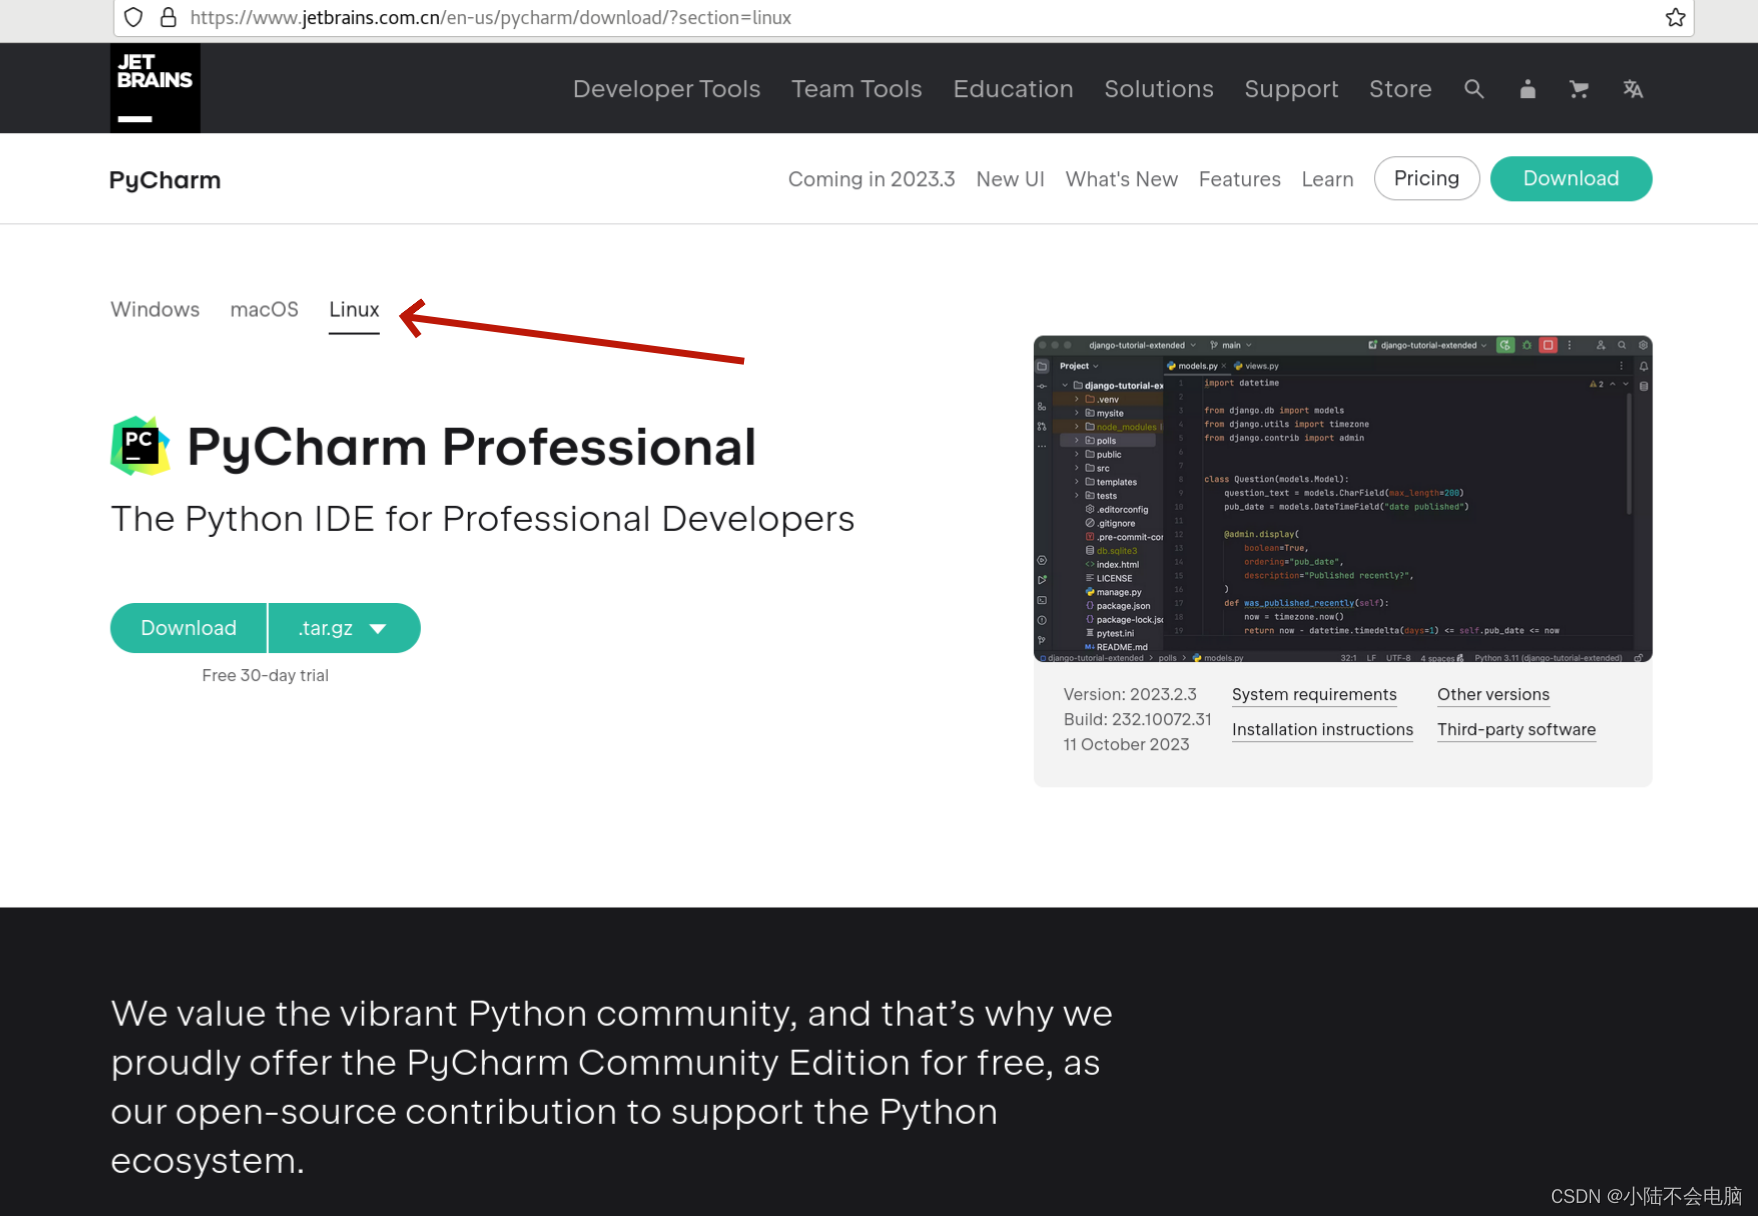Open the account profile icon

[1527, 89]
